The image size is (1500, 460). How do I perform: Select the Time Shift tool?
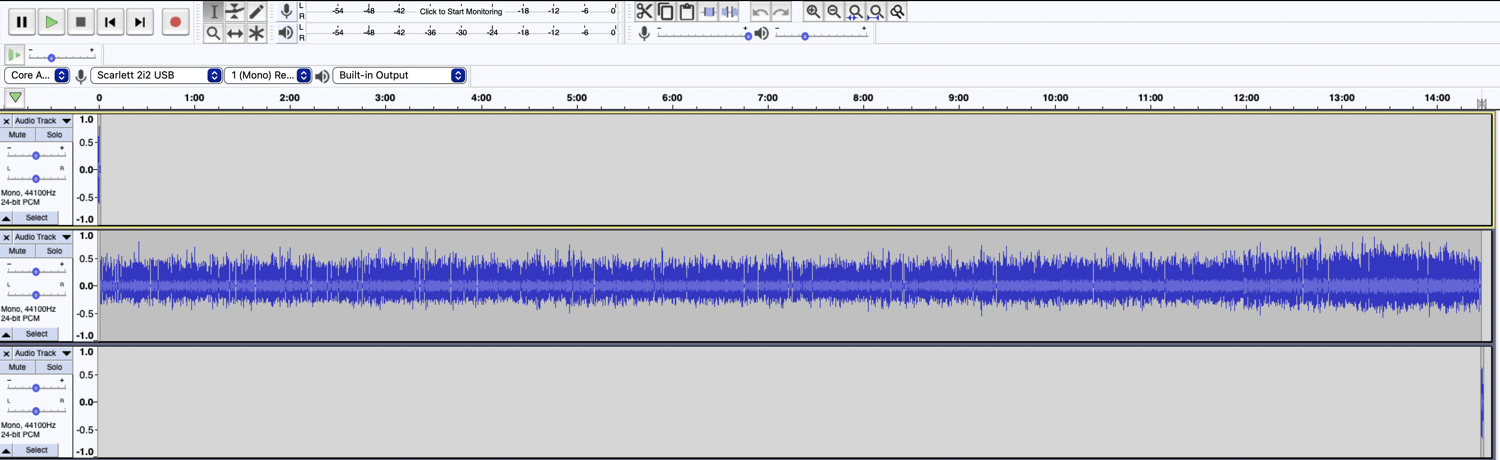pyautogui.click(x=235, y=33)
